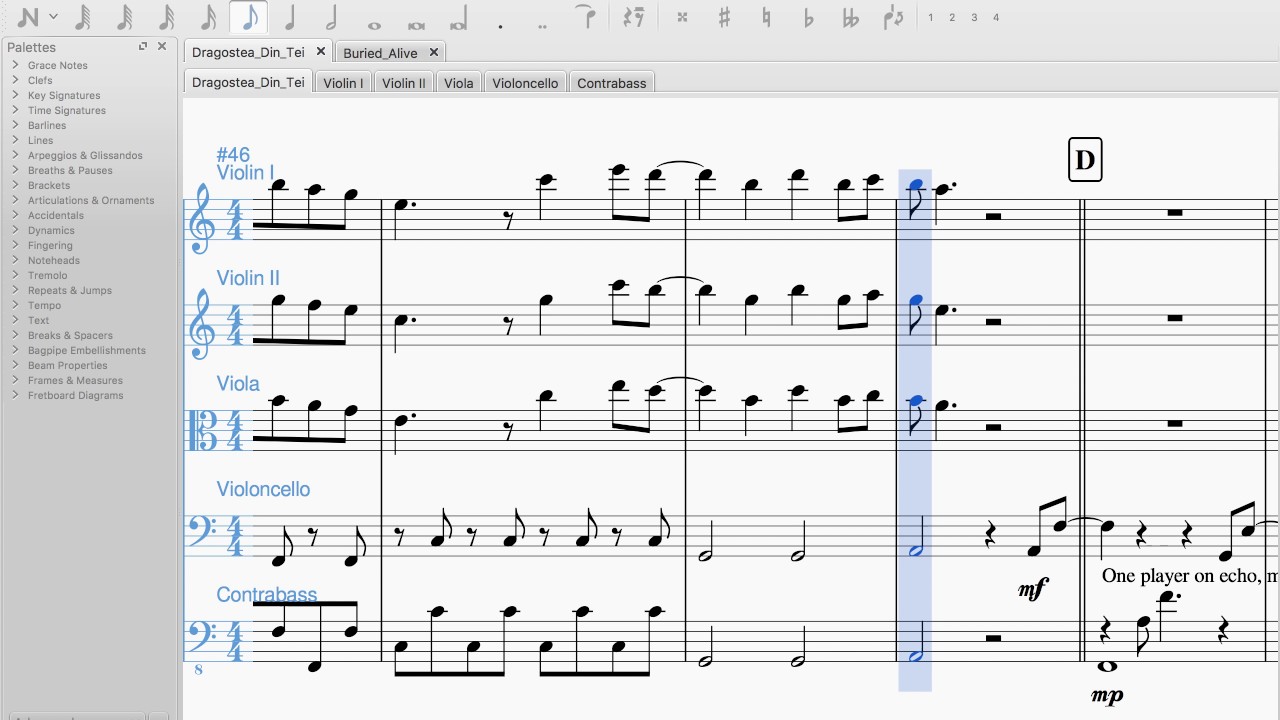Select the 64th note duration
The height and width of the screenshot is (720, 1280).
(125, 17)
